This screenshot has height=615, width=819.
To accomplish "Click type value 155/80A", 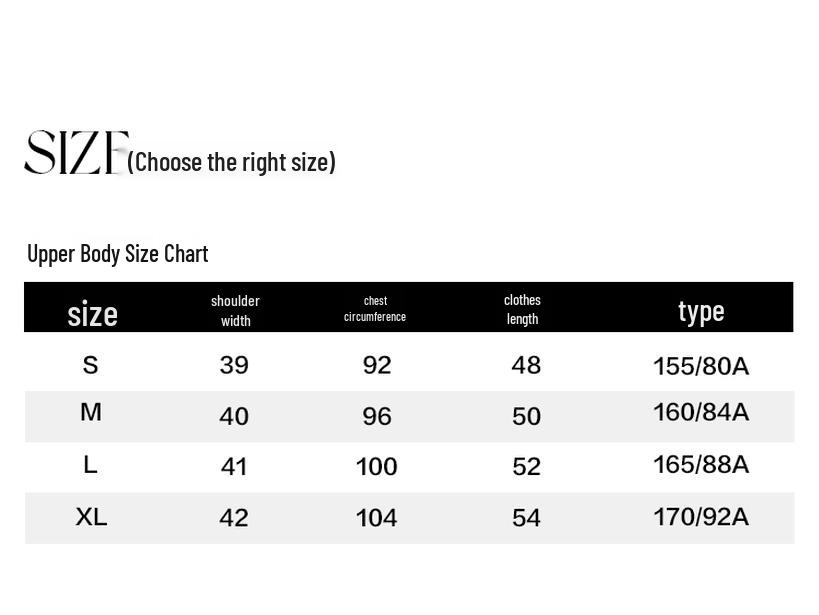I will coord(701,366).
